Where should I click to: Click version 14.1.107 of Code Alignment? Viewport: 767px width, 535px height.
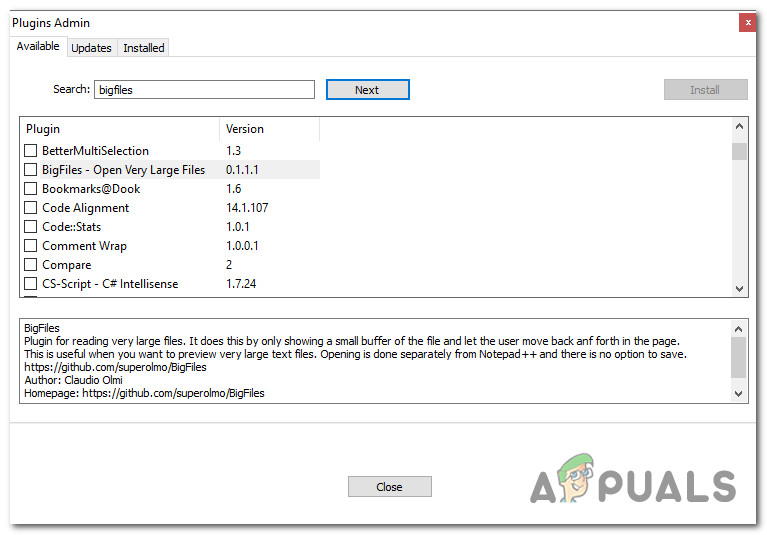click(247, 208)
